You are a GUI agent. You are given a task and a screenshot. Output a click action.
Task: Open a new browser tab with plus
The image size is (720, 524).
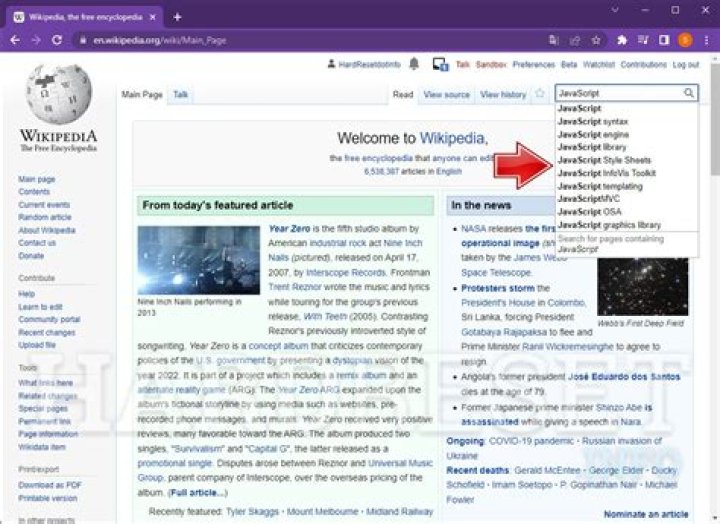[x=178, y=17]
